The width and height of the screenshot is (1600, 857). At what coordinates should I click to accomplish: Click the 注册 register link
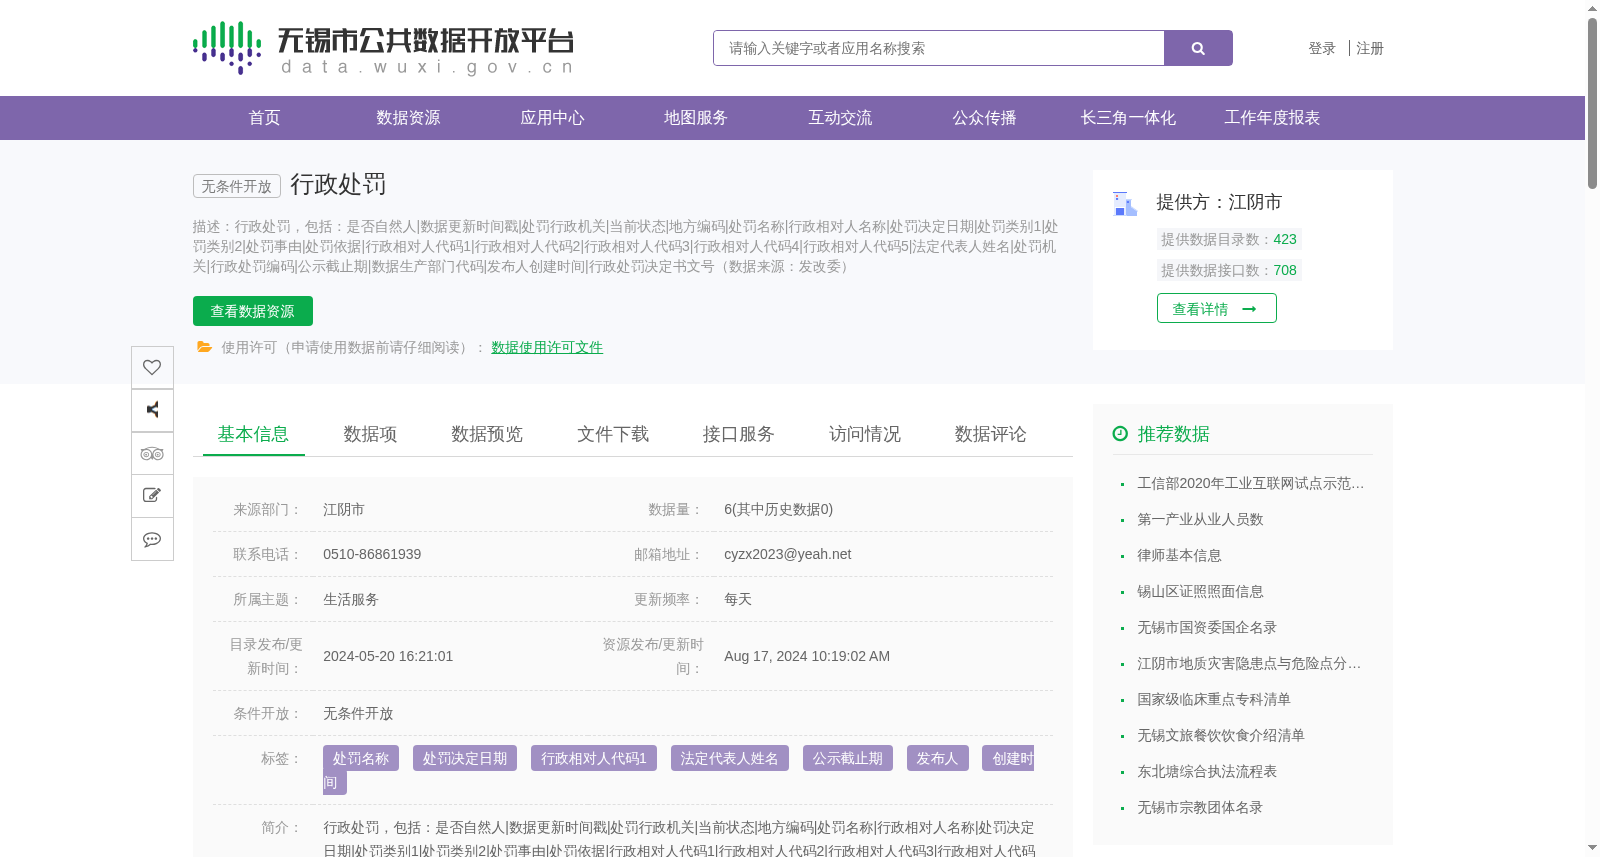[1370, 48]
